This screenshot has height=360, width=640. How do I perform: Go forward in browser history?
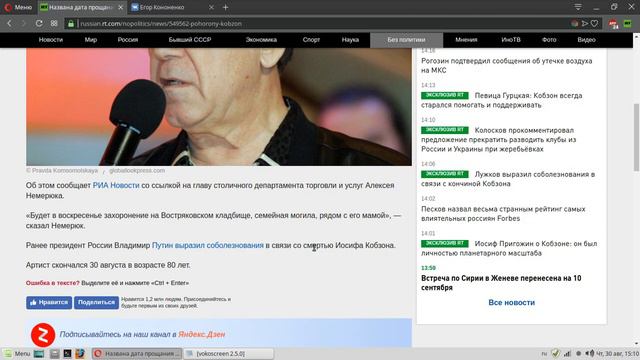pyautogui.click(x=24, y=23)
